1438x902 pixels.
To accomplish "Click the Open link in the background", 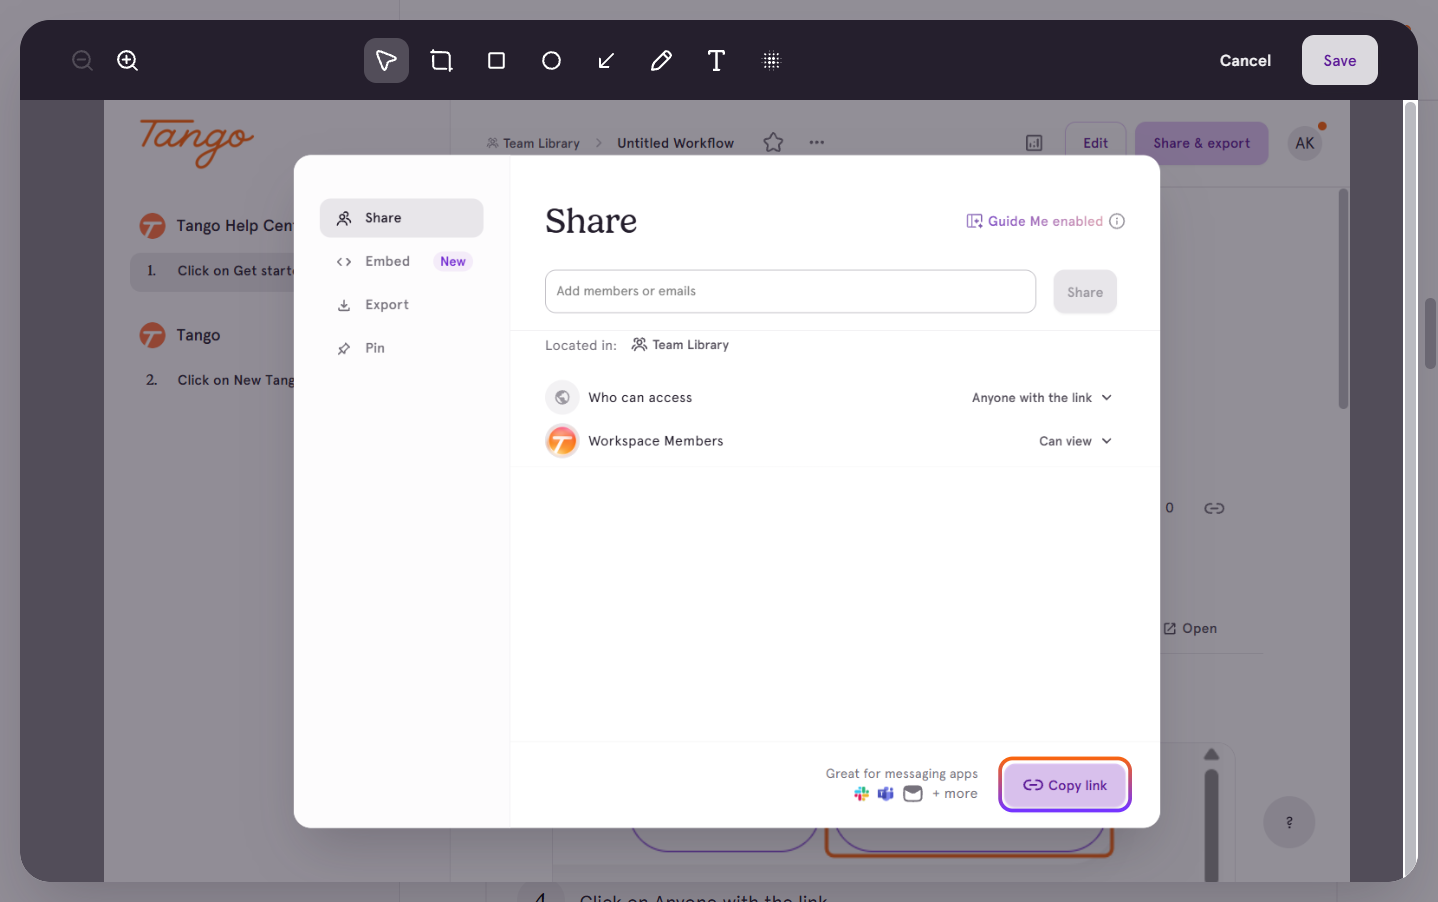I will (1190, 629).
